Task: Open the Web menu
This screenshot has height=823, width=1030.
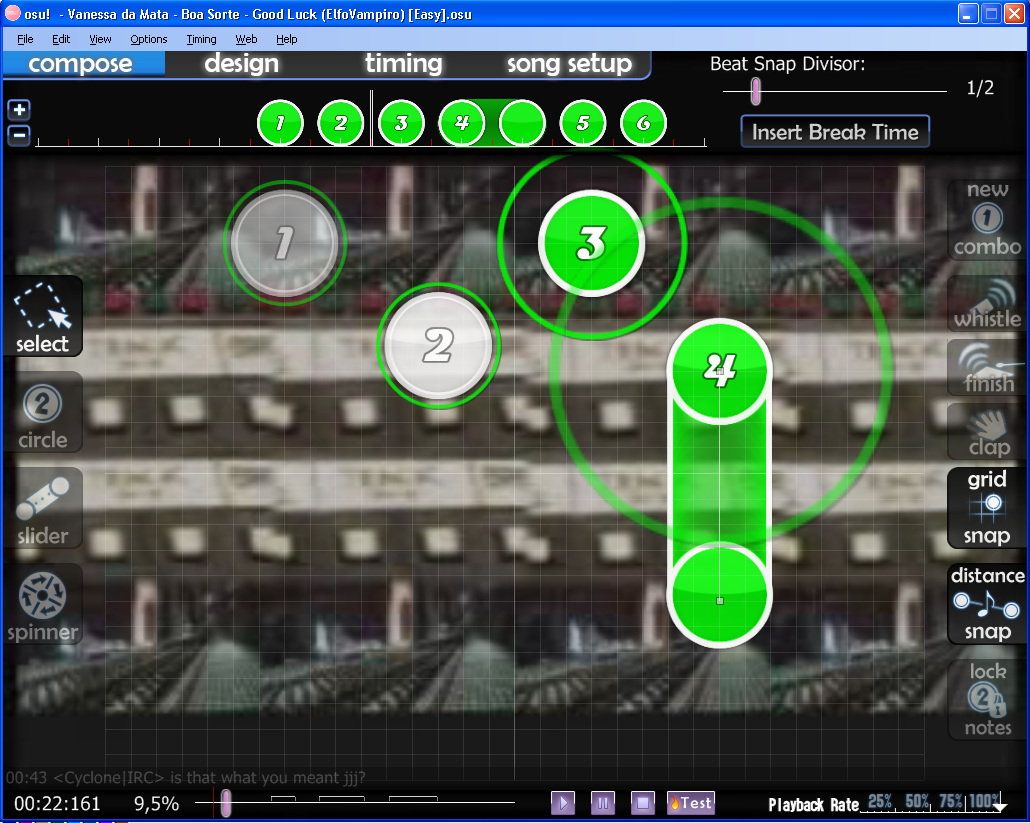Action: [x=246, y=39]
